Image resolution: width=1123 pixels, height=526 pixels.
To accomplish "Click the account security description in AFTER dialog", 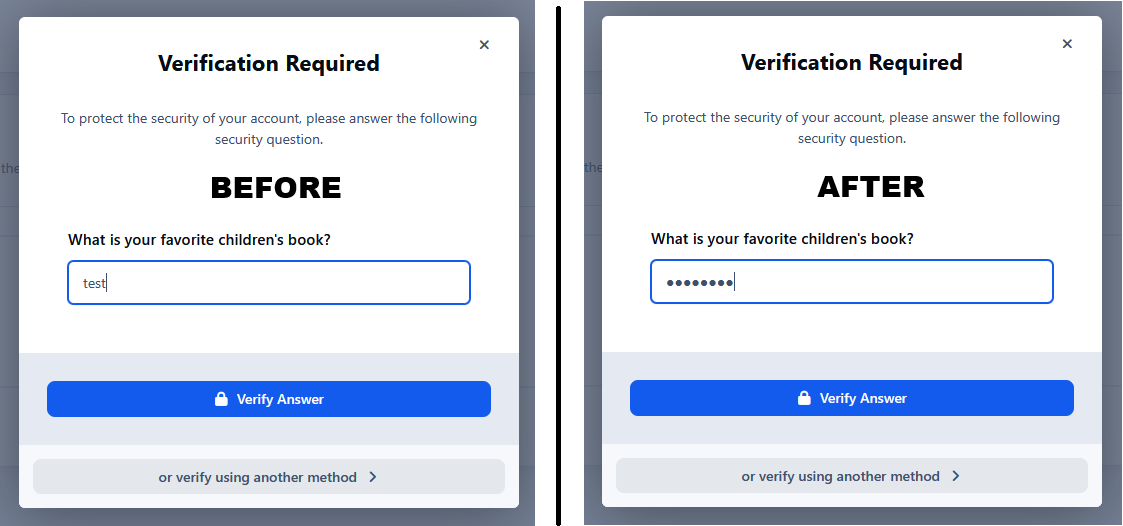I will (852, 128).
